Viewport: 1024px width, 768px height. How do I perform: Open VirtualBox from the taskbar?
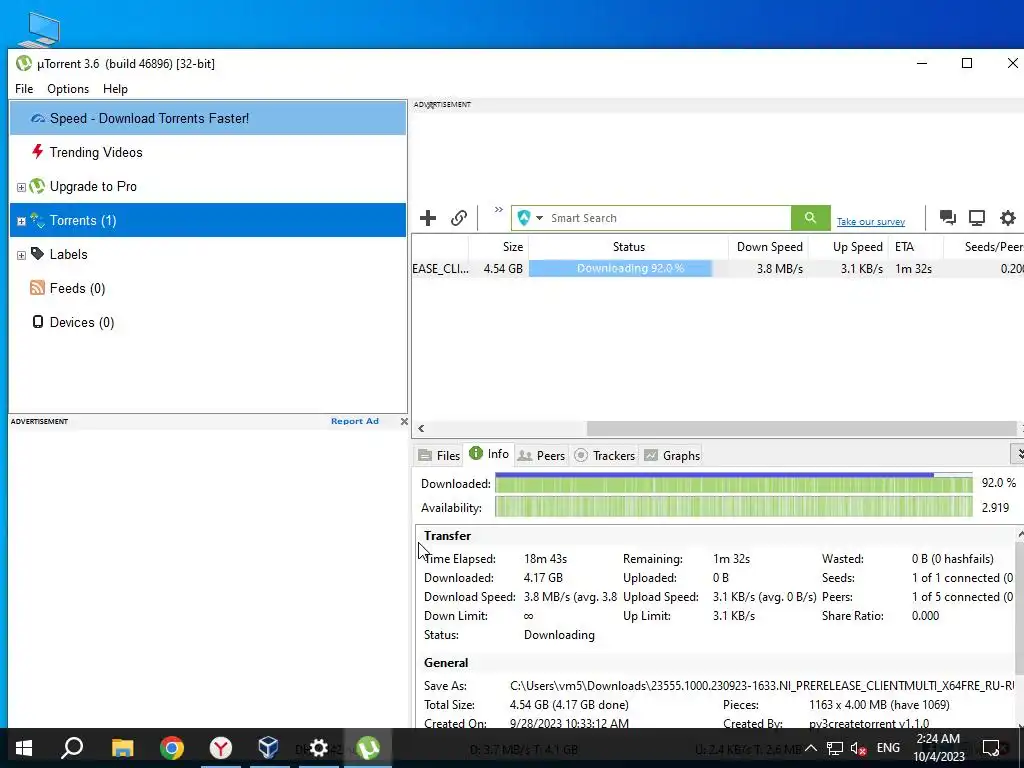click(x=268, y=748)
